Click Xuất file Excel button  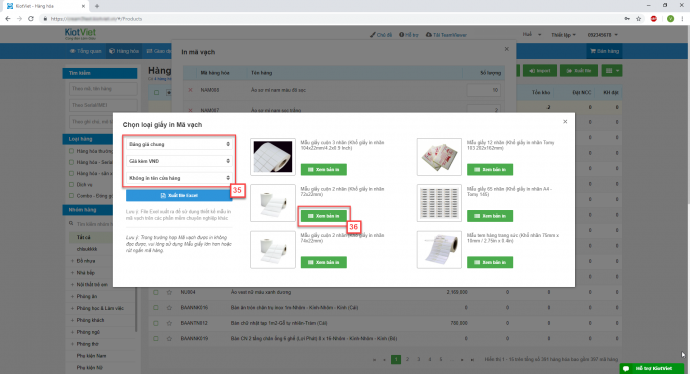pyautogui.click(x=179, y=195)
